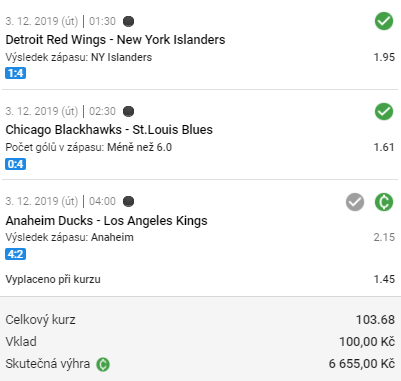Click the 1.95 odds value
The width and height of the screenshot is (401, 381).
(384, 57)
